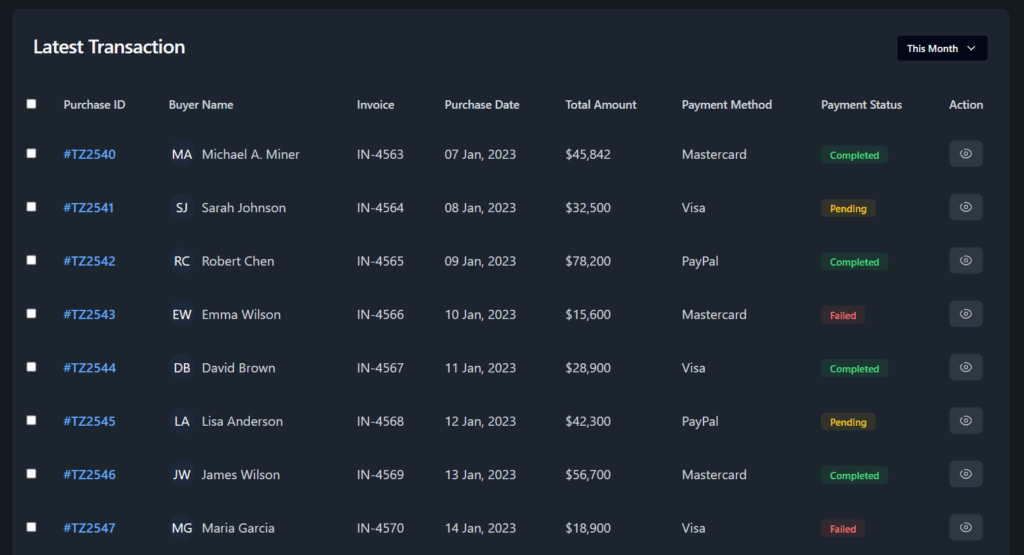This screenshot has height=555, width=1024.
Task: Open the This Month dropdown
Action: click(x=942, y=48)
